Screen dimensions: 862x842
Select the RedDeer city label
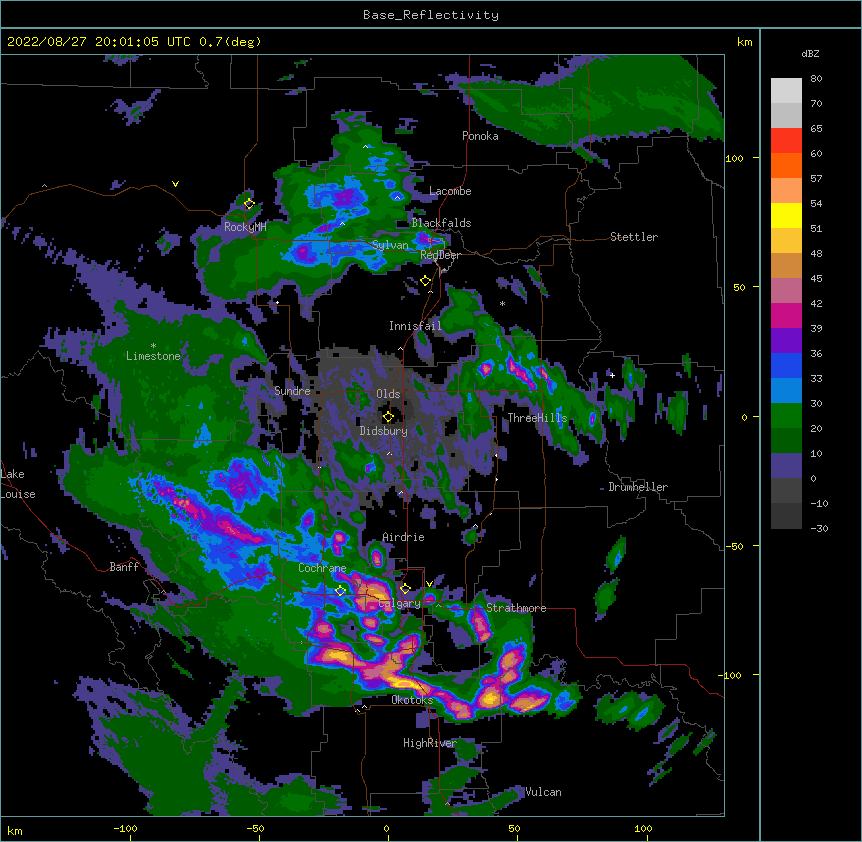coord(440,255)
